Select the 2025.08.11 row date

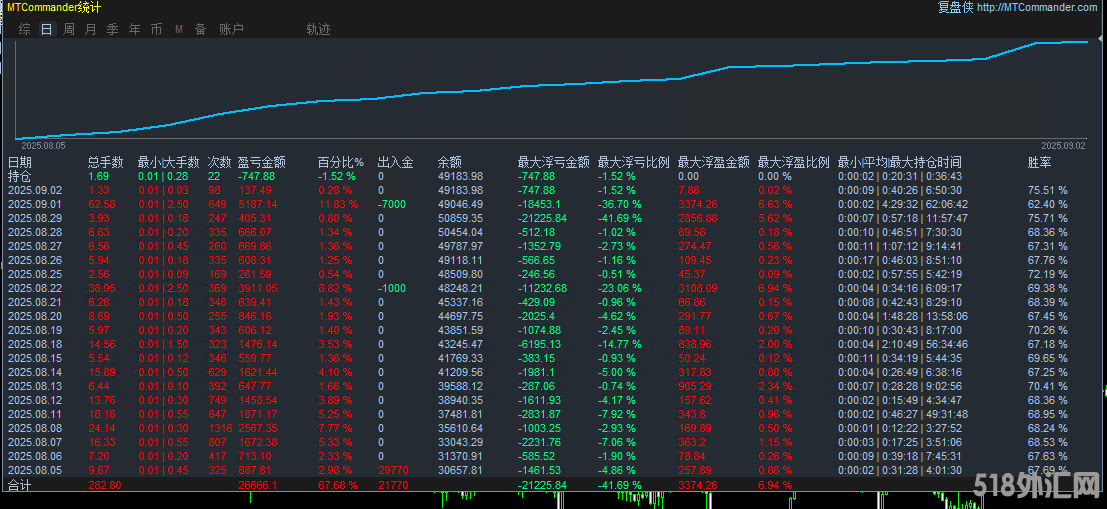pyautogui.click(x=35, y=414)
